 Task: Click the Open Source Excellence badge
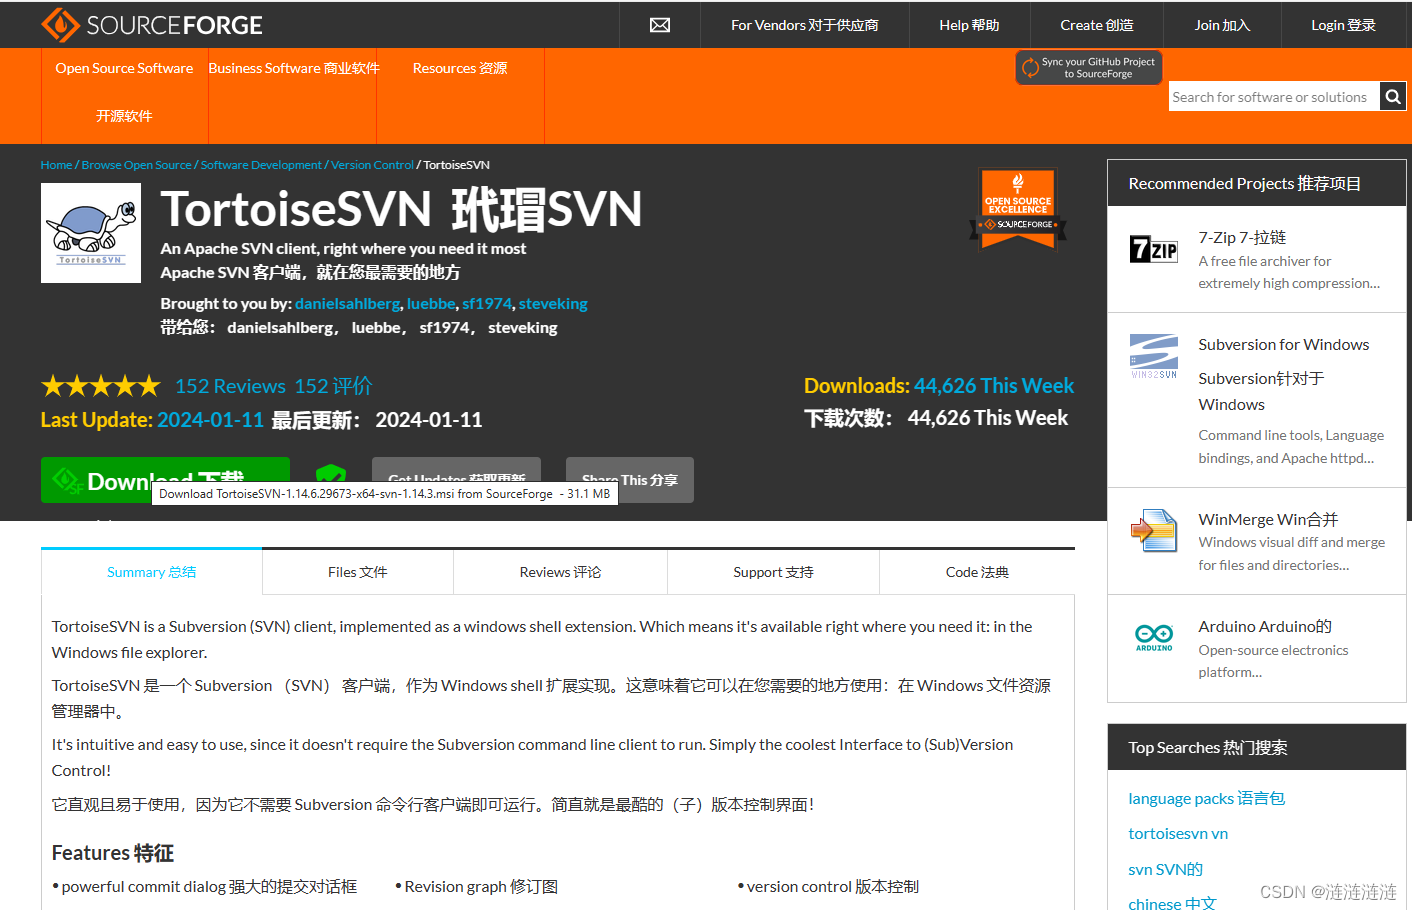point(1018,208)
